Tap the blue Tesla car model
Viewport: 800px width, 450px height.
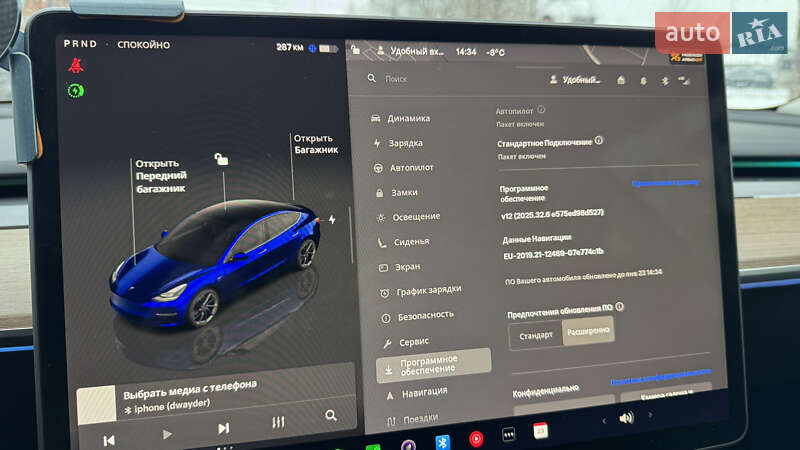pyautogui.click(x=215, y=262)
